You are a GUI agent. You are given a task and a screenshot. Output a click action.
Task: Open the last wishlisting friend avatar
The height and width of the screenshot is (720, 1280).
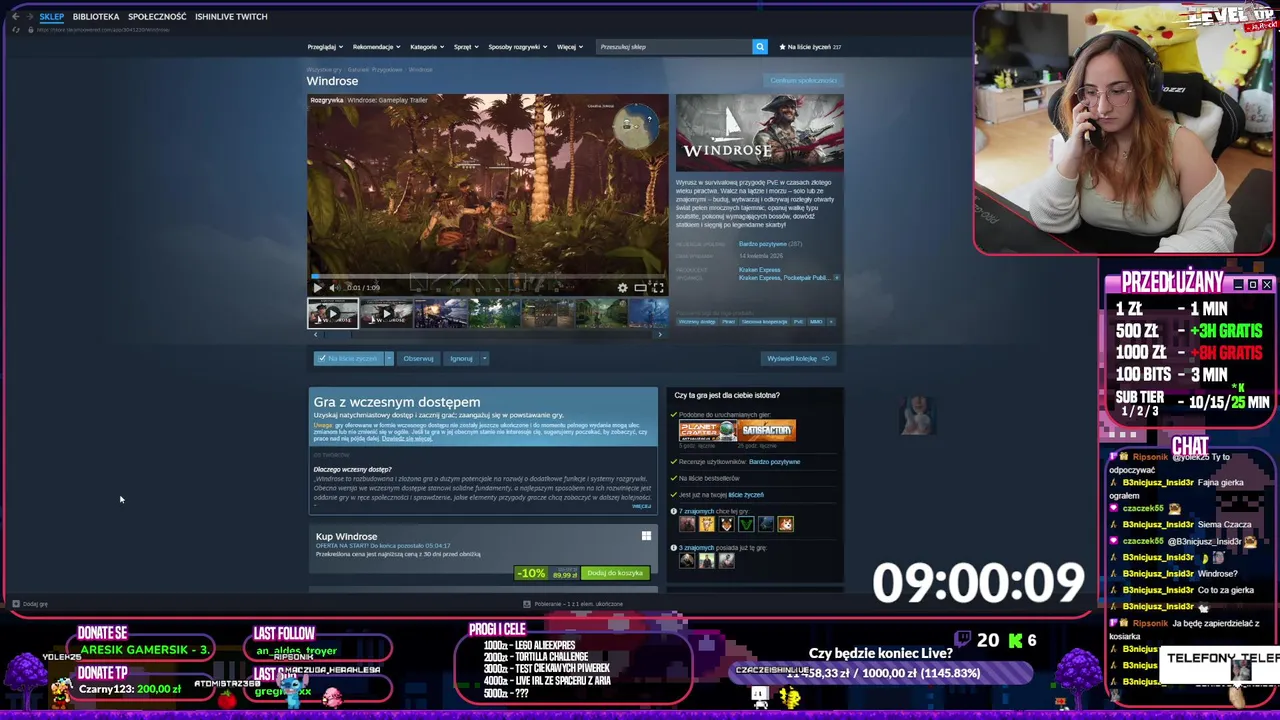tap(785, 524)
